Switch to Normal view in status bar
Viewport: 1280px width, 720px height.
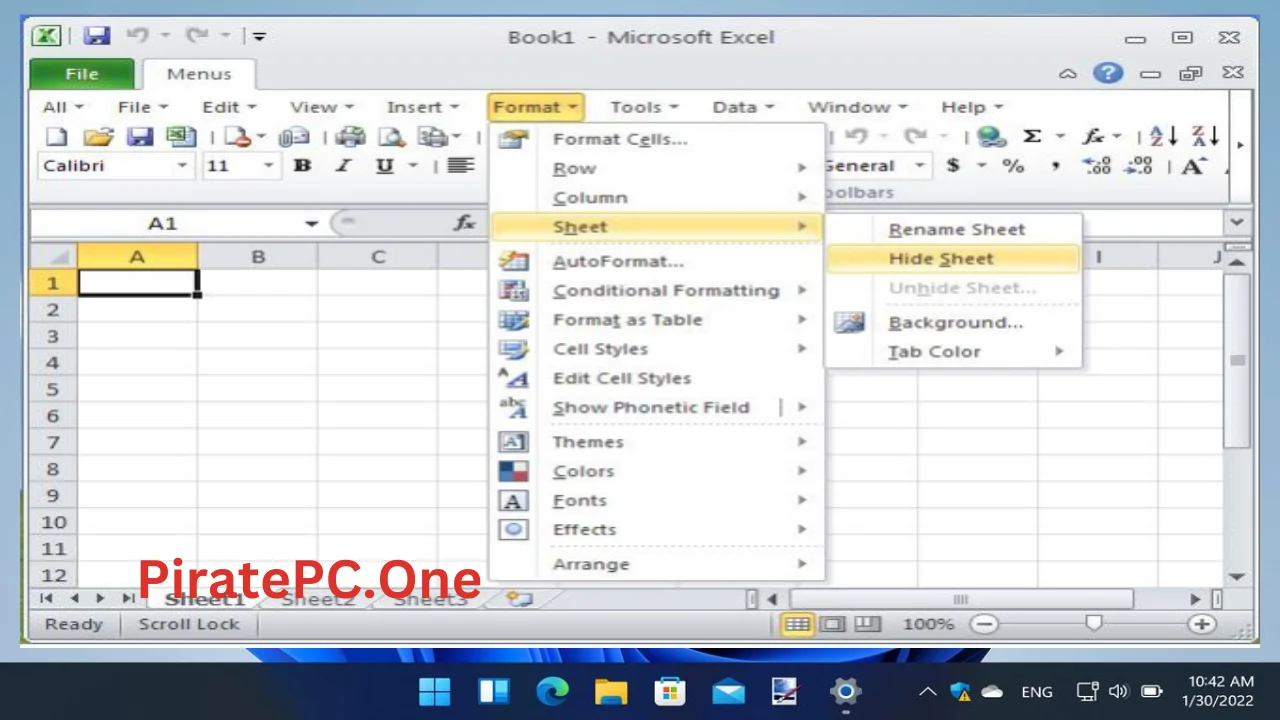pyautogui.click(x=796, y=624)
